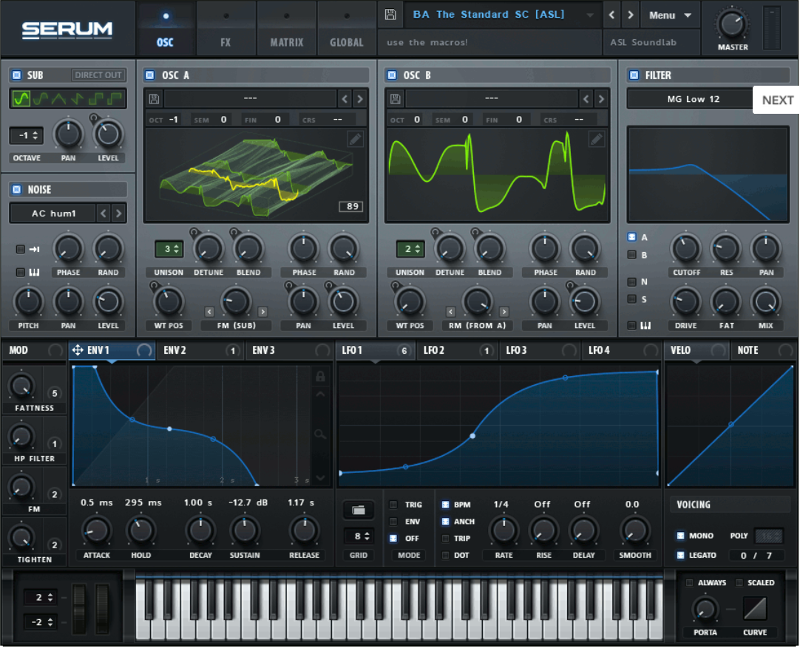Click the OSC A save wavetable icon
This screenshot has height=648, width=800.
click(154, 99)
